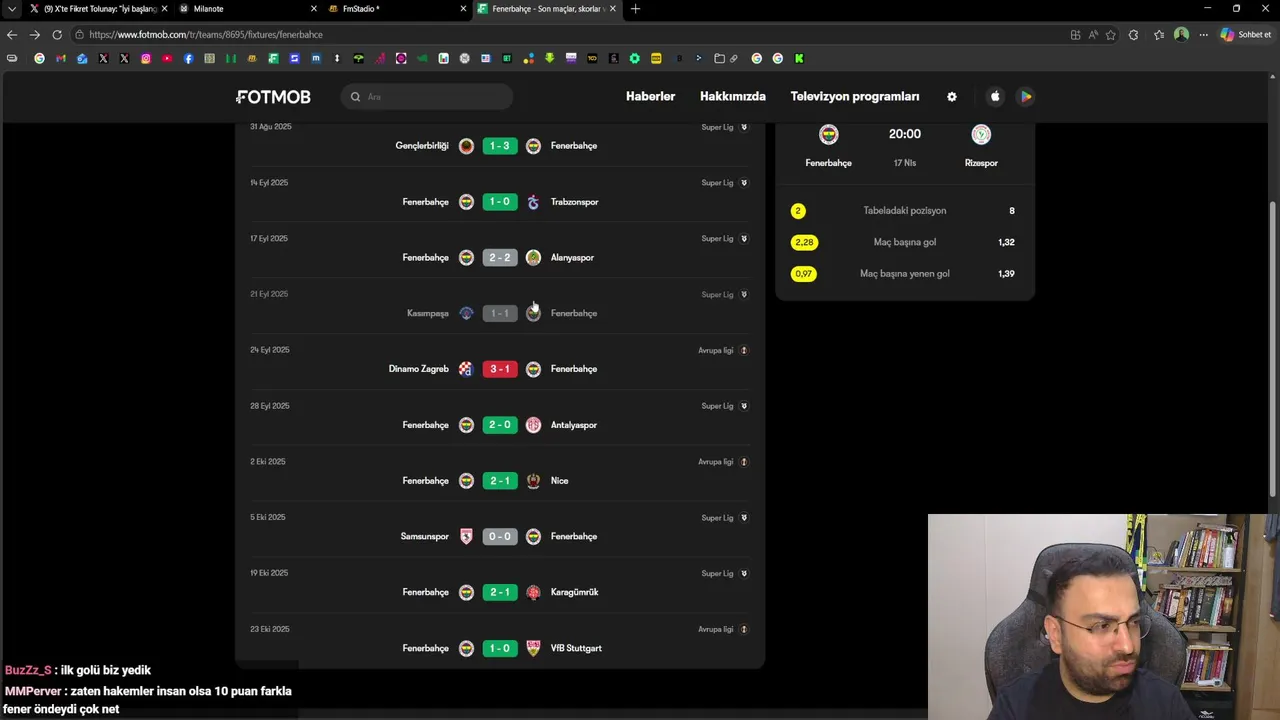Image resolution: width=1280 pixels, height=720 pixels.
Task: Click the Tabeladaki pozisyon stat row
Action: click(904, 211)
